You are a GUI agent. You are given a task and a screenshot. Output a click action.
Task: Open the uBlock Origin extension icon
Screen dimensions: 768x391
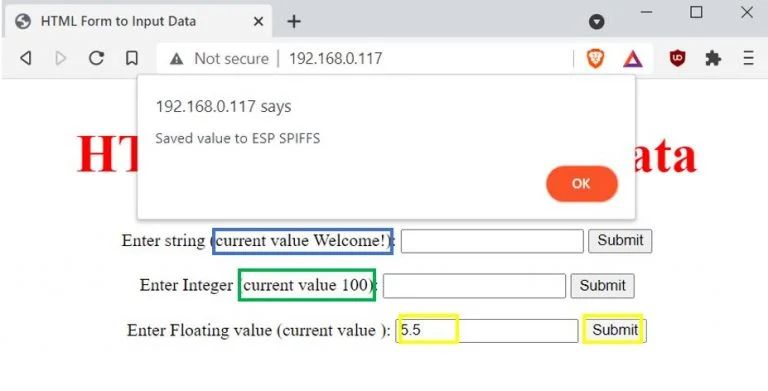(x=677, y=58)
